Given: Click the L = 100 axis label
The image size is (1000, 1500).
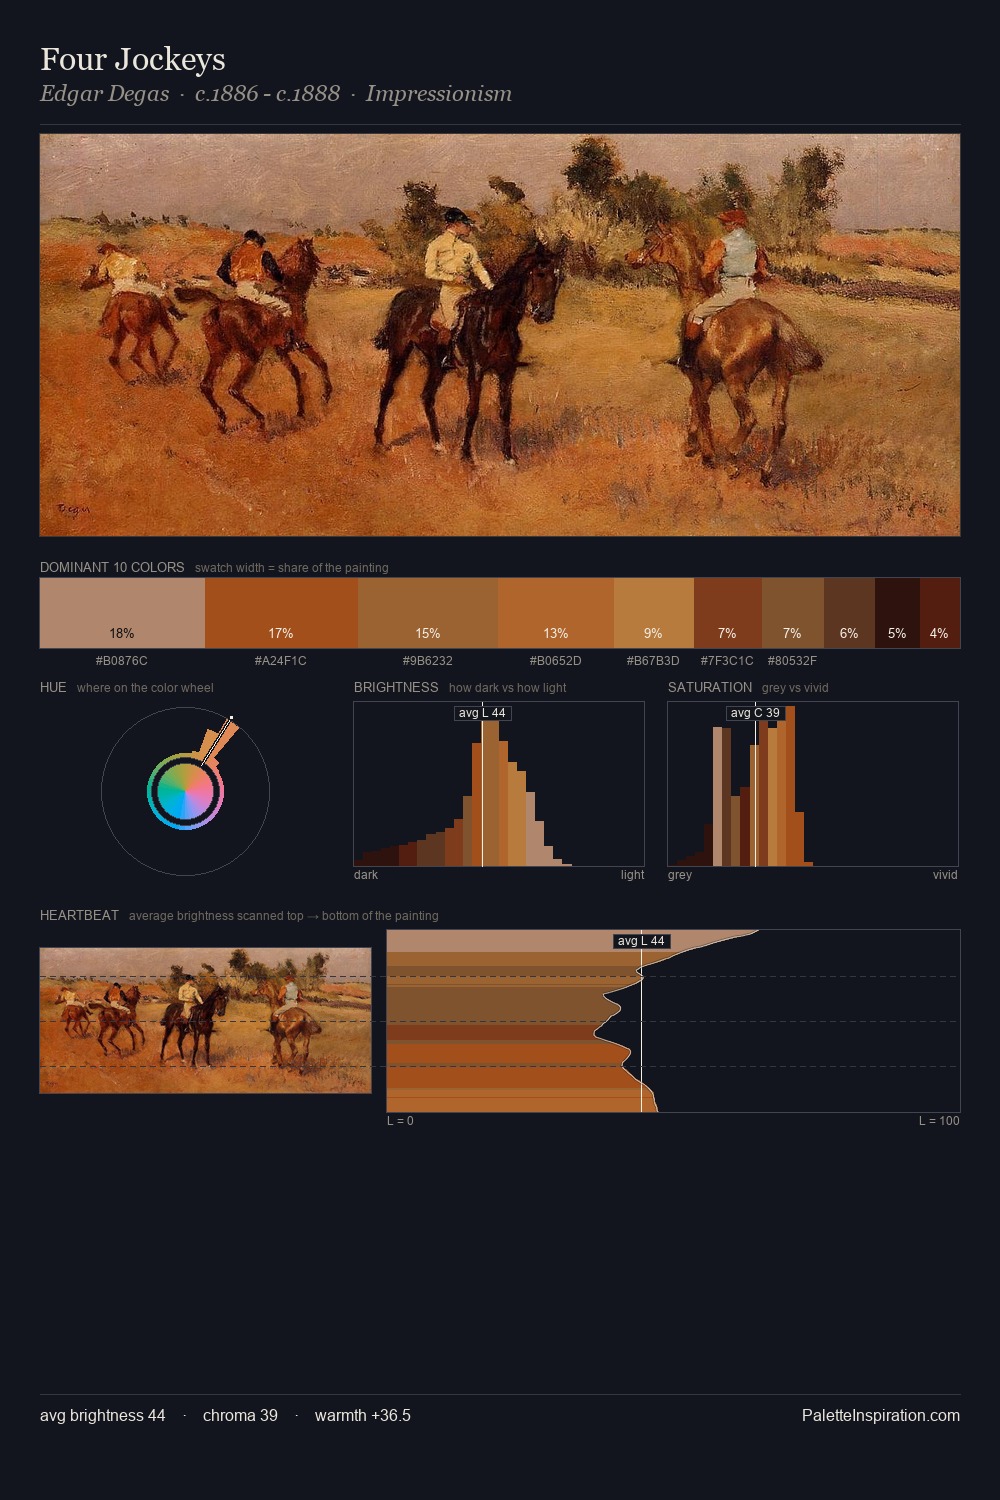Looking at the screenshot, I should click(939, 1121).
